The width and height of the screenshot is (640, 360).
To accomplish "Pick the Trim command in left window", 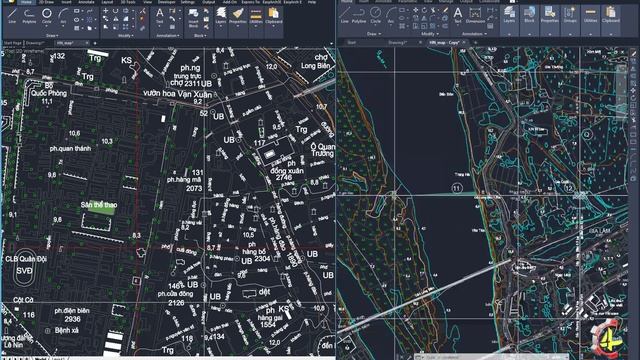I will point(142,11).
